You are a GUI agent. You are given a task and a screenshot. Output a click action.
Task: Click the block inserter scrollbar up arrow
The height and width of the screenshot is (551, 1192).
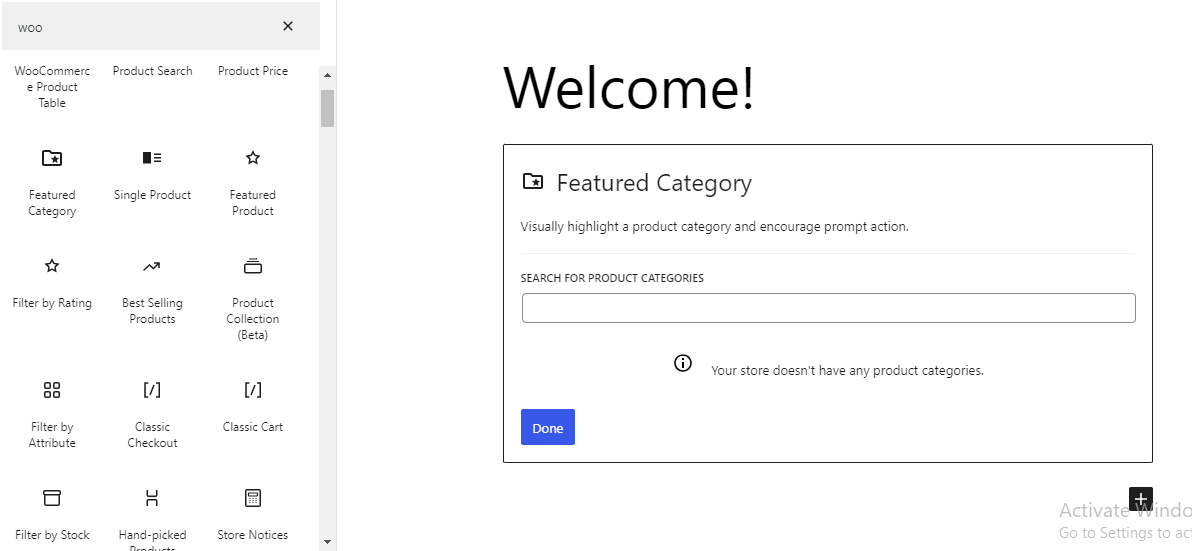point(327,76)
